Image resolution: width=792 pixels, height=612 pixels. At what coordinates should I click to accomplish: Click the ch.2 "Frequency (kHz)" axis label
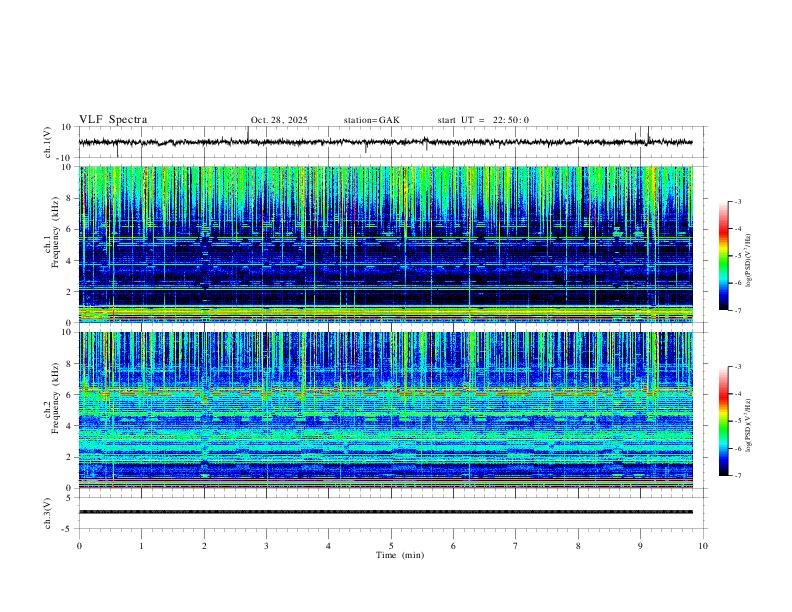pos(55,398)
